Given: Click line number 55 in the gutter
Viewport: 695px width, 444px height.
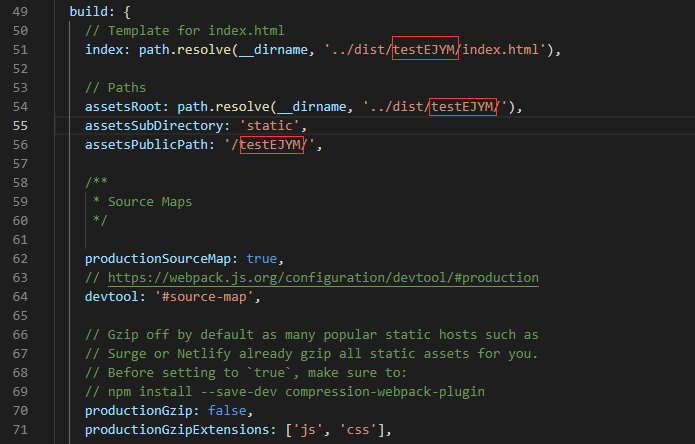Looking at the screenshot, I should pos(20,126).
